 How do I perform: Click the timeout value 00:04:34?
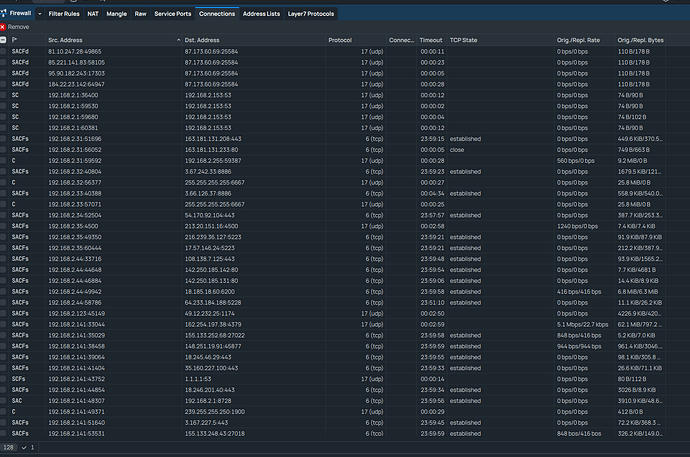pyautogui.click(x=432, y=194)
